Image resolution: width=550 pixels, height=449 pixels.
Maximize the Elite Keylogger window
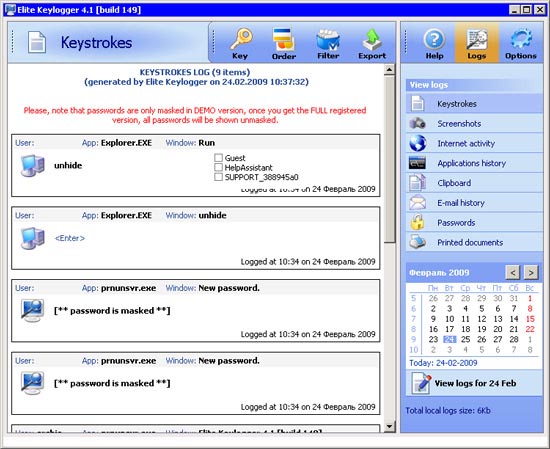(526, 9)
